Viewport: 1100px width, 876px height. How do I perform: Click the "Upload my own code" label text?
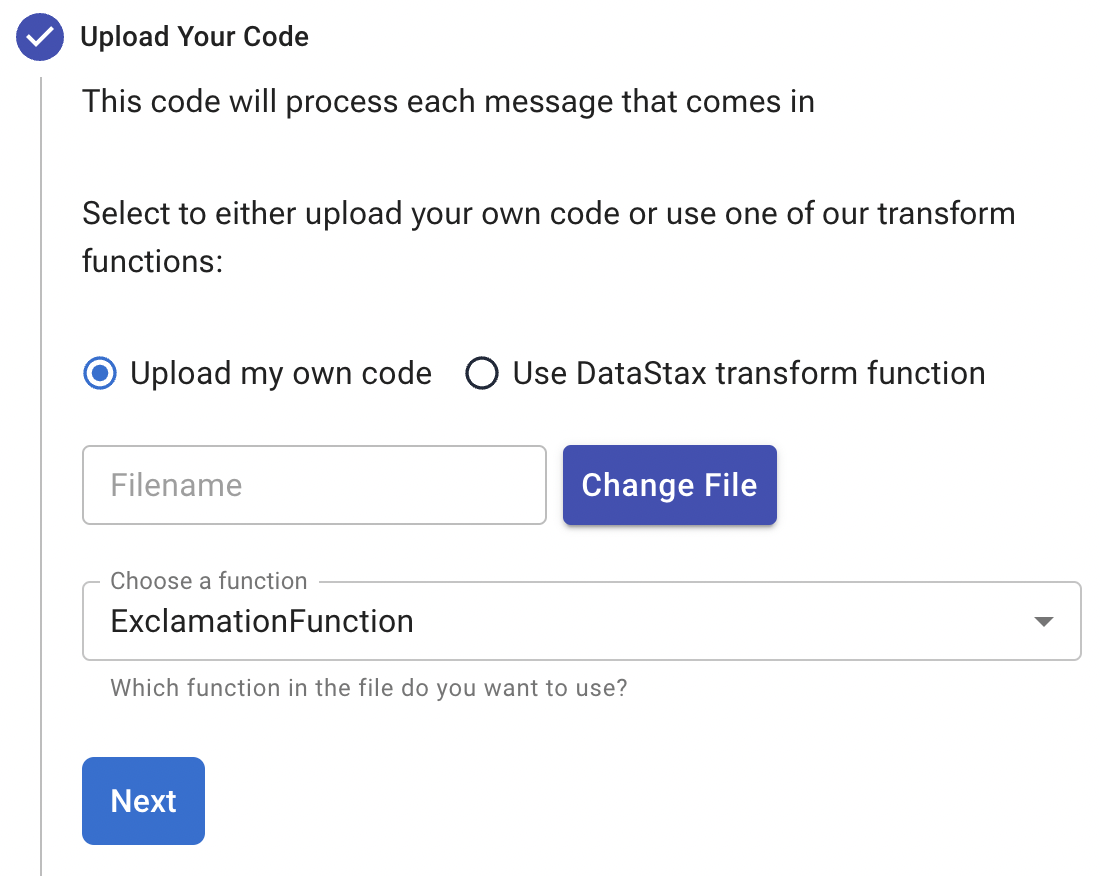tap(281, 374)
